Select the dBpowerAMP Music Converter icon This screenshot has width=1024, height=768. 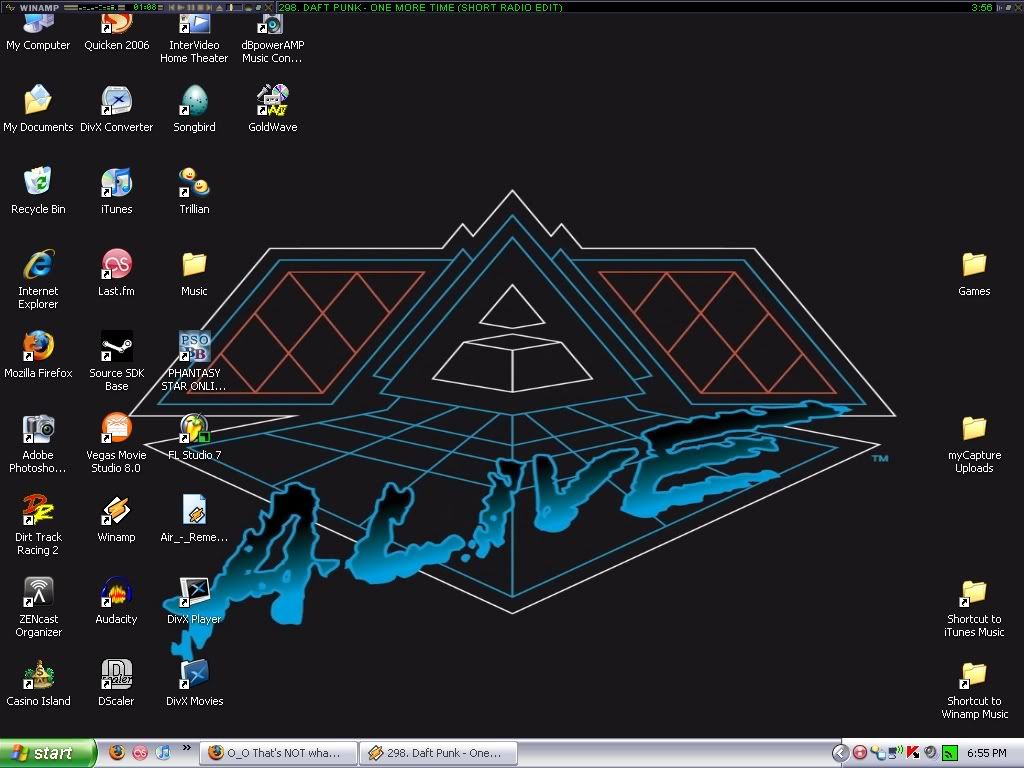pos(272,39)
